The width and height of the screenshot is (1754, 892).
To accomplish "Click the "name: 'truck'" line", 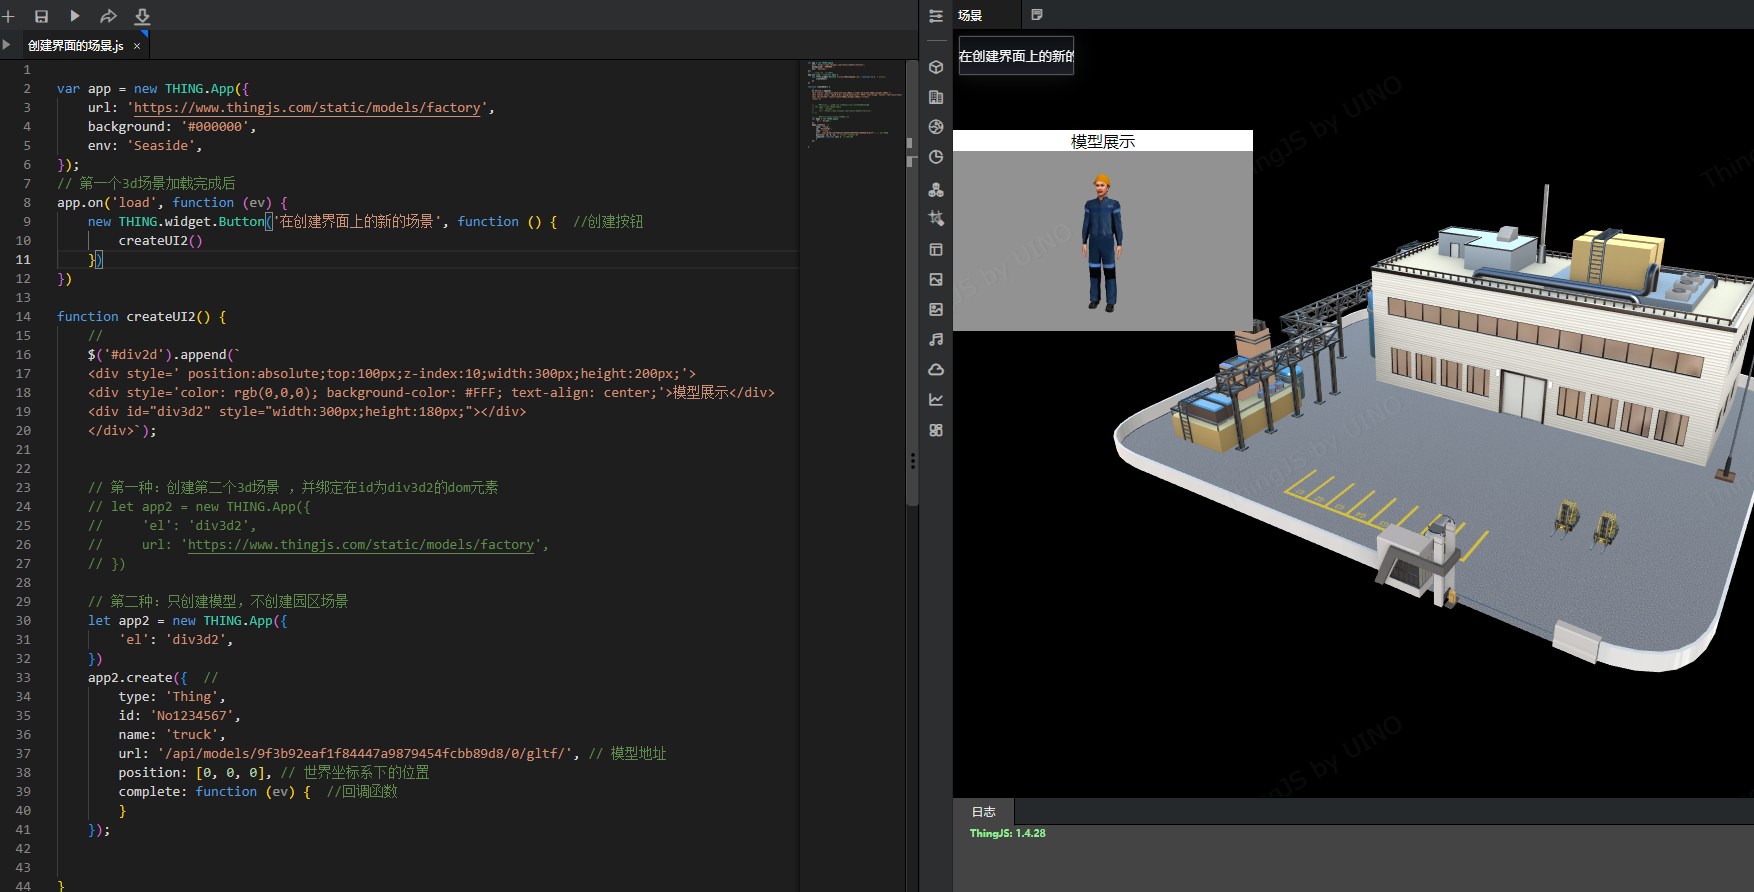I will 172,735.
